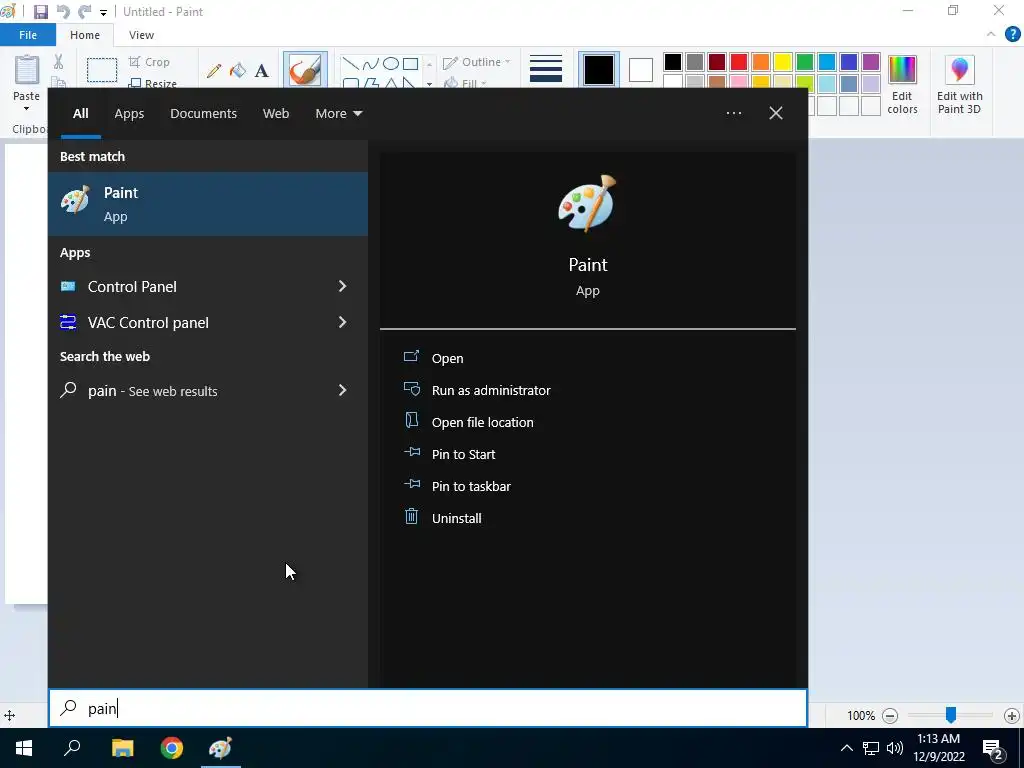Click the large Paint palette icon
The height and width of the screenshot is (768, 1024).
point(587,203)
